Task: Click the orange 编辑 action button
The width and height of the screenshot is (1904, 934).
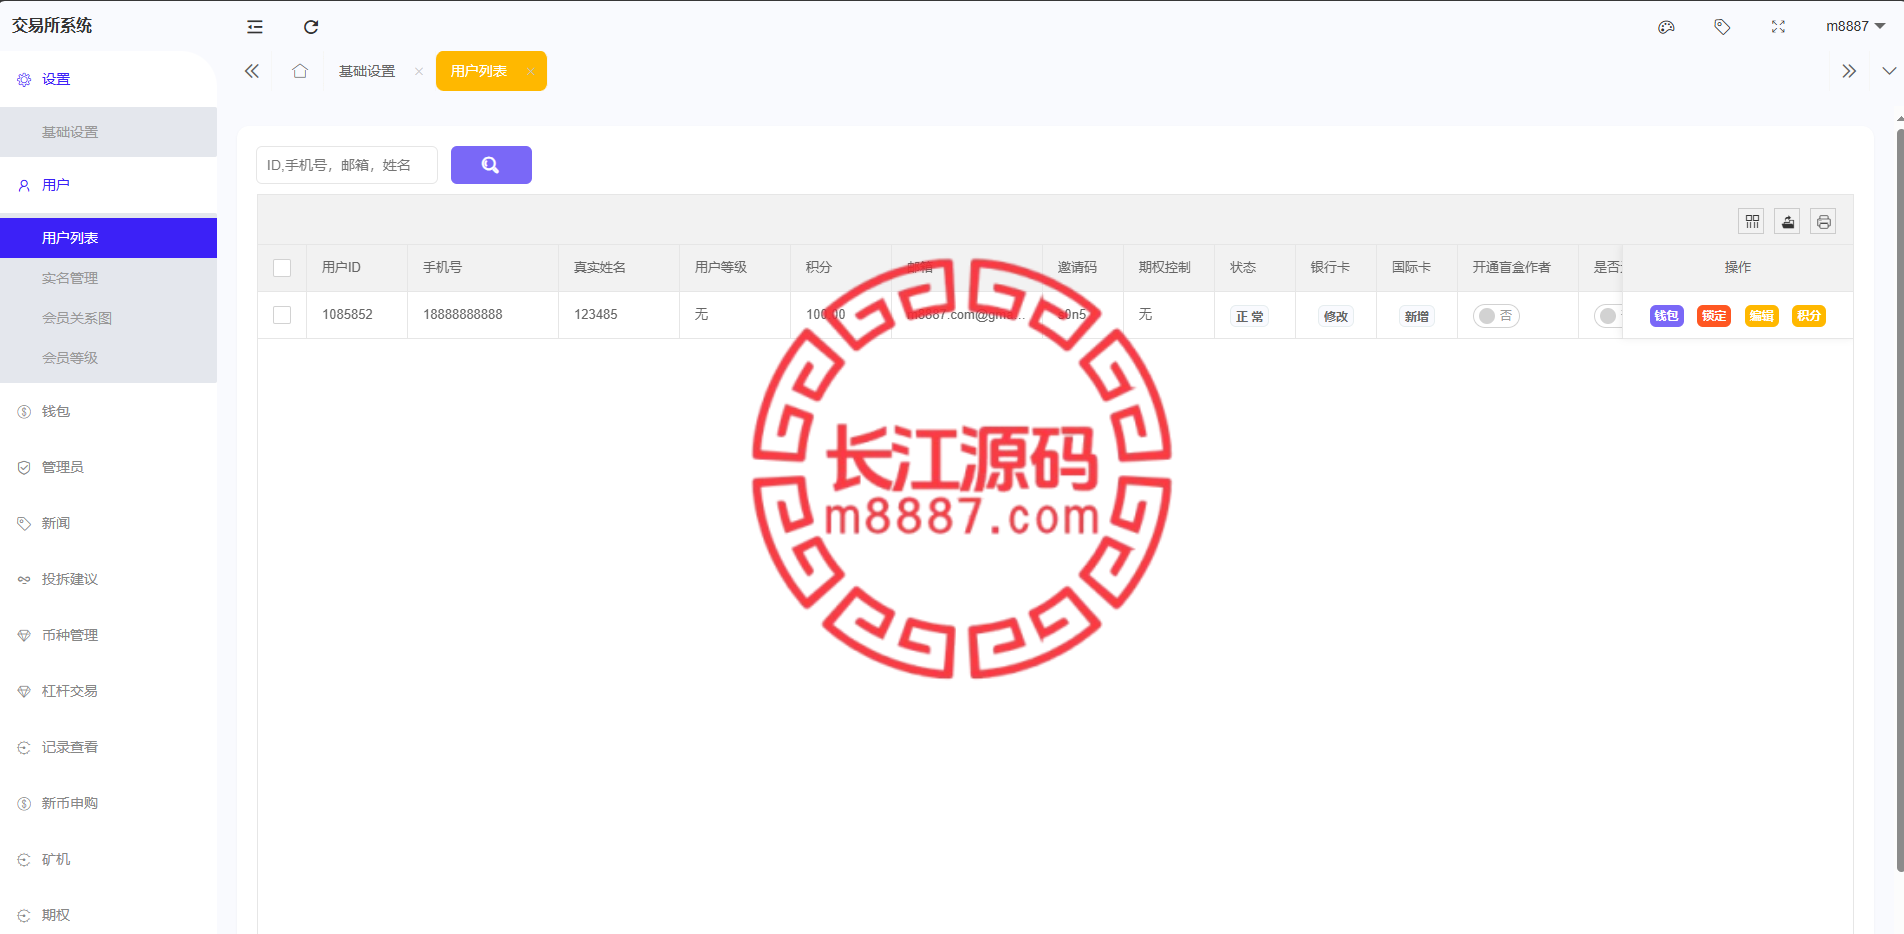Action: (x=1762, y=316)
